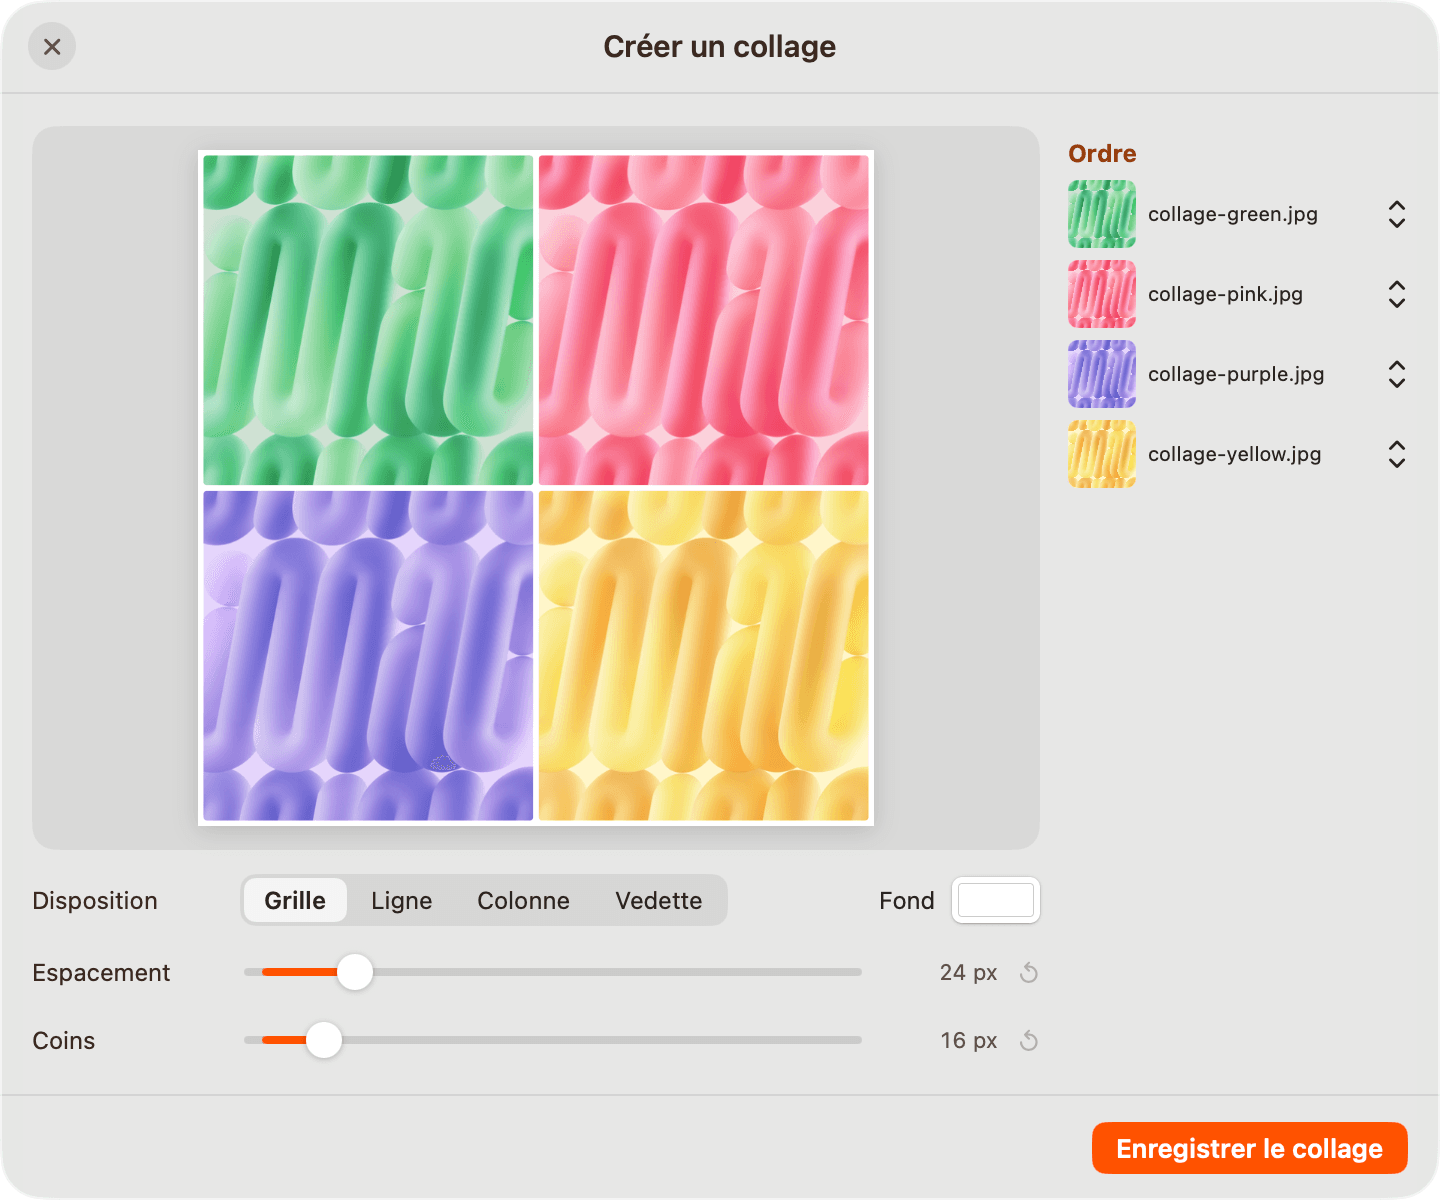Screen dimensions: 1440x1200
Task: Save with Enregistrer le collage button
Action: pyautogui.click(x=1250, y=1148)
